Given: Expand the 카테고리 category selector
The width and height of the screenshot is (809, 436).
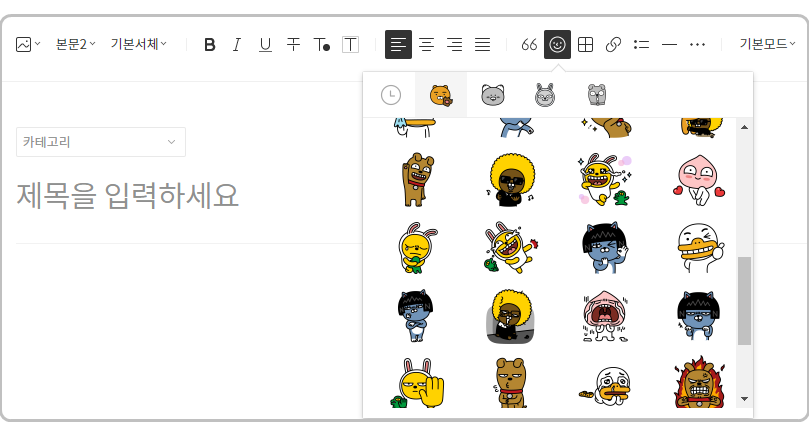Looking at the screenshot, I should (x=101, y=142).
